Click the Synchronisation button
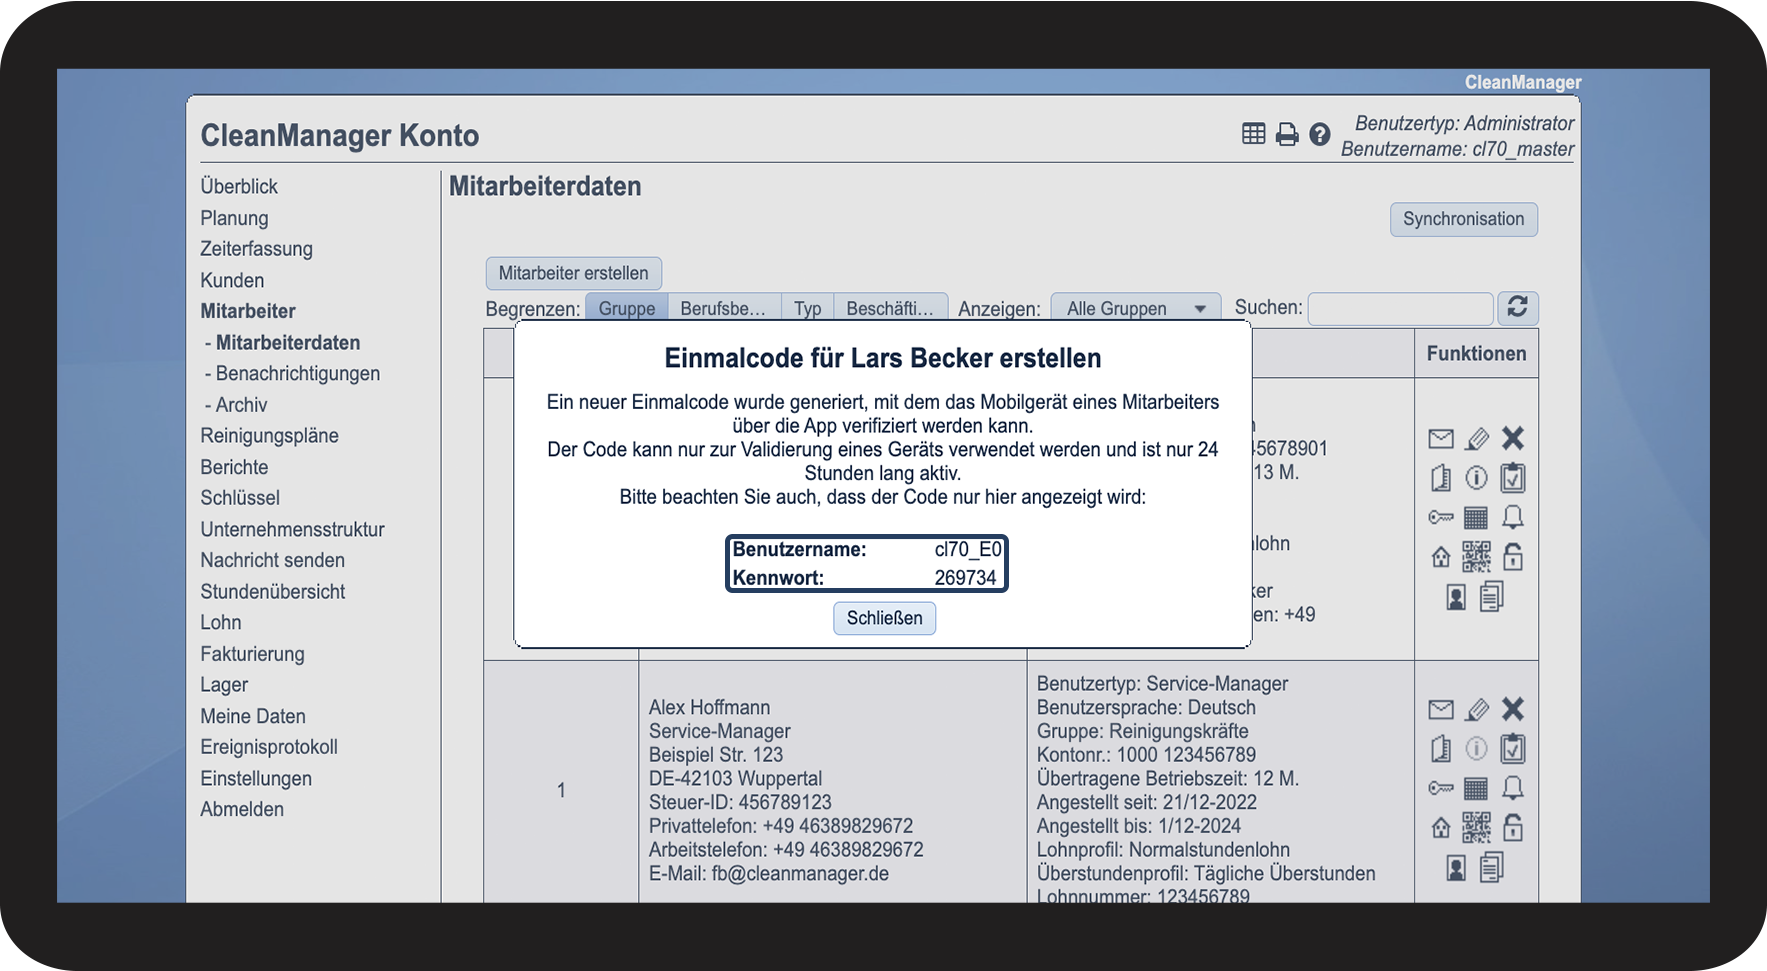Screen dimensions: 1767x971 tap(1464, 219)
